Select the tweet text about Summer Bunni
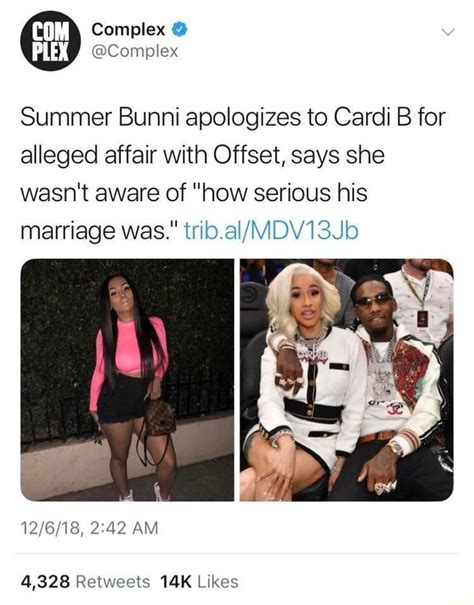 (x=233, y=174)
